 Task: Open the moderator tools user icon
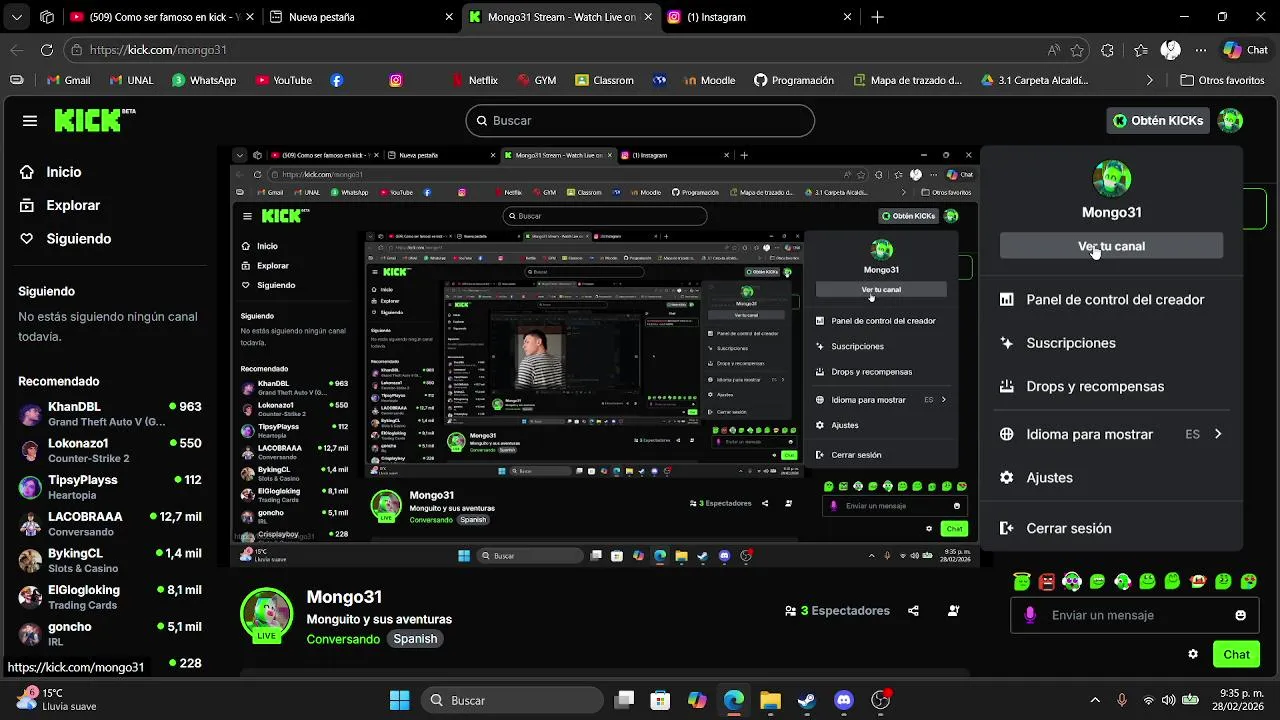953,611
